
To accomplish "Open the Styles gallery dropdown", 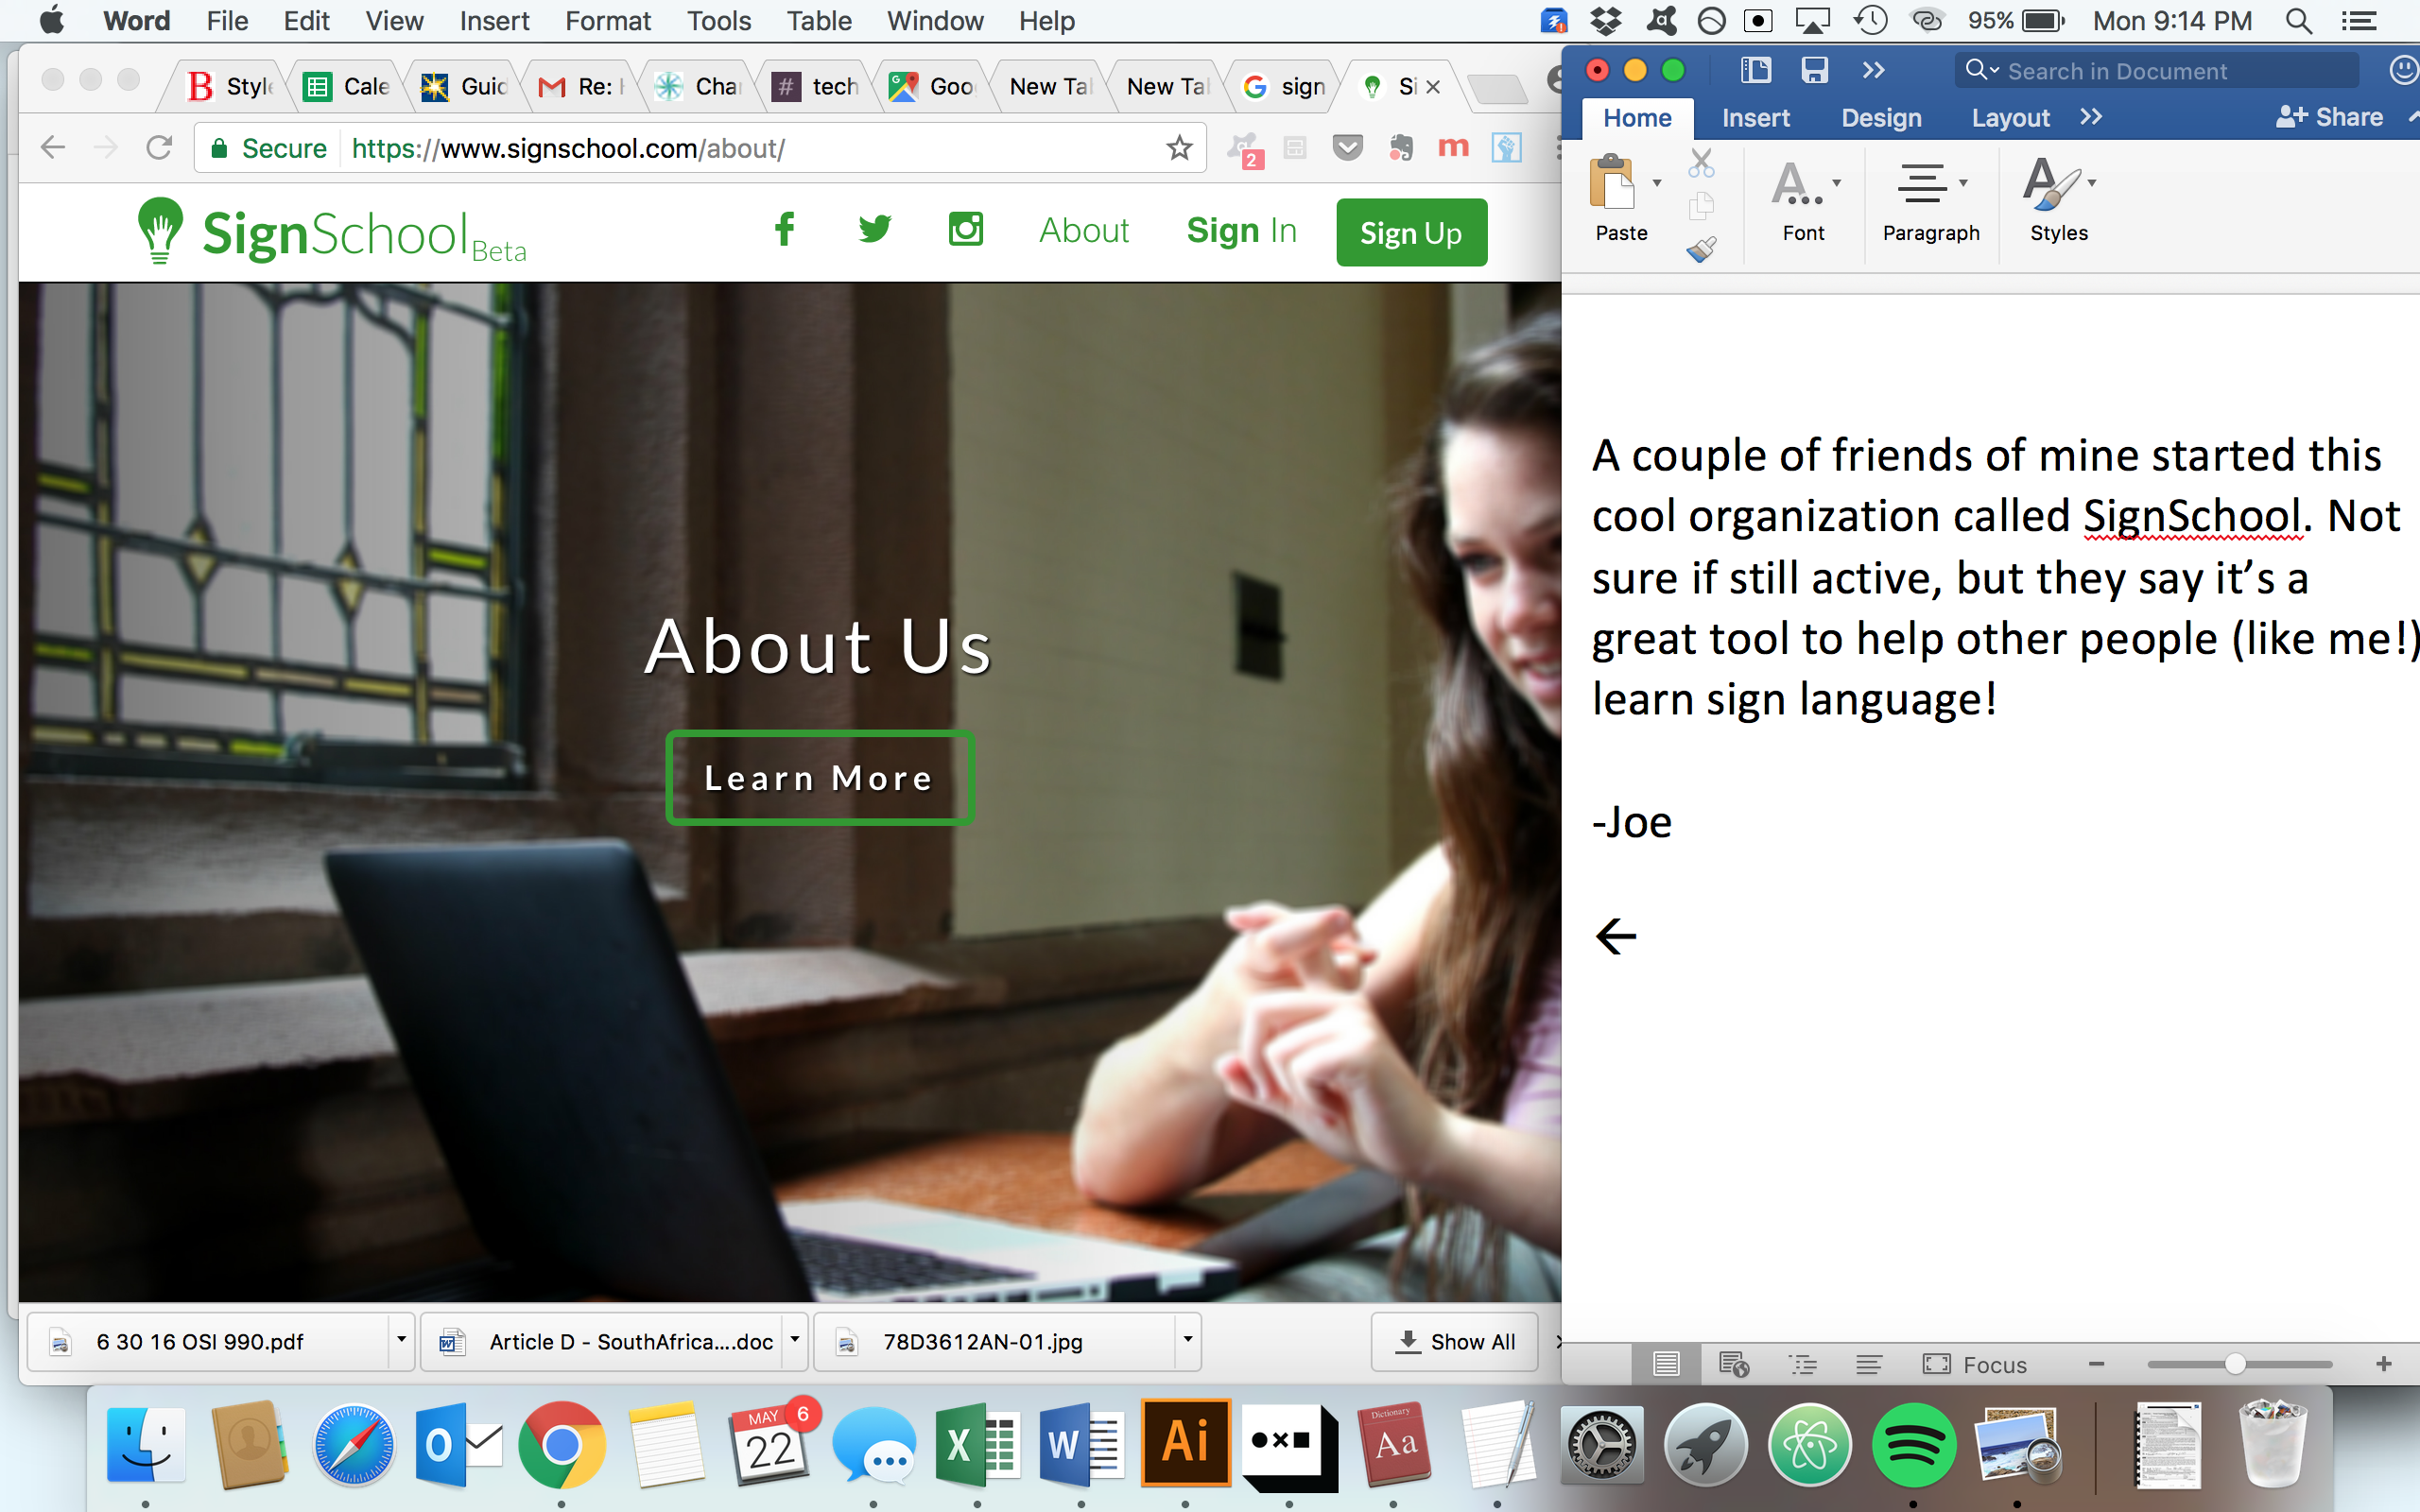I will point(2092,183).
